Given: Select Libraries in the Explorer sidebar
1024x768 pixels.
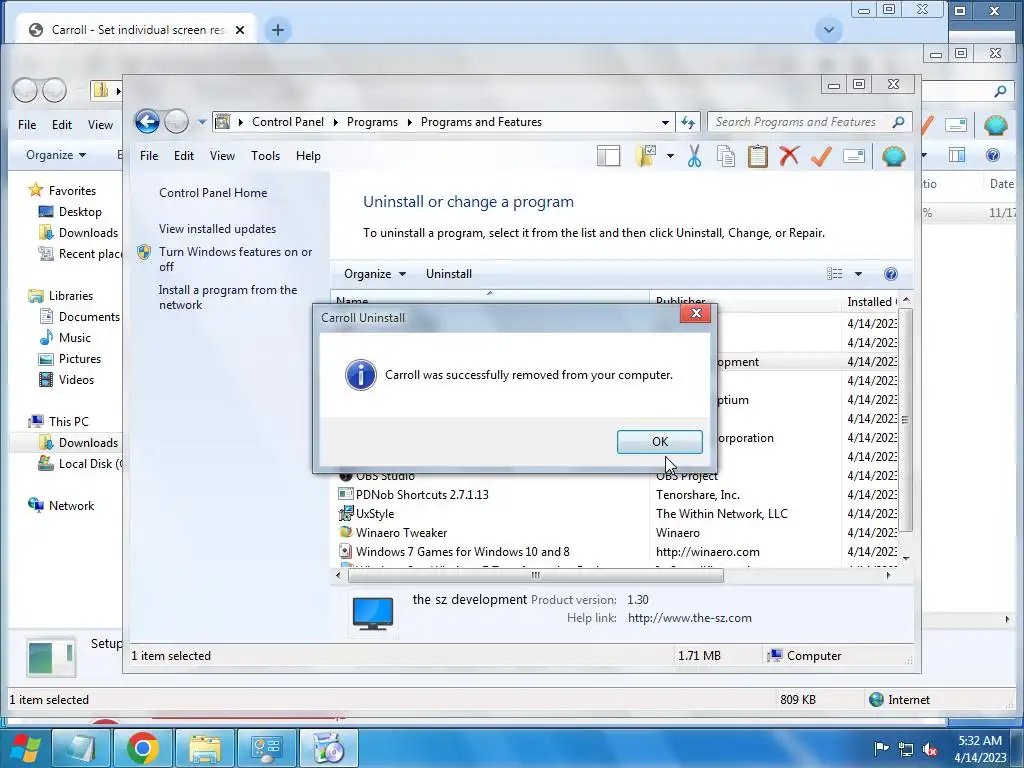Looking at the screenshot, I should [71, 296].
